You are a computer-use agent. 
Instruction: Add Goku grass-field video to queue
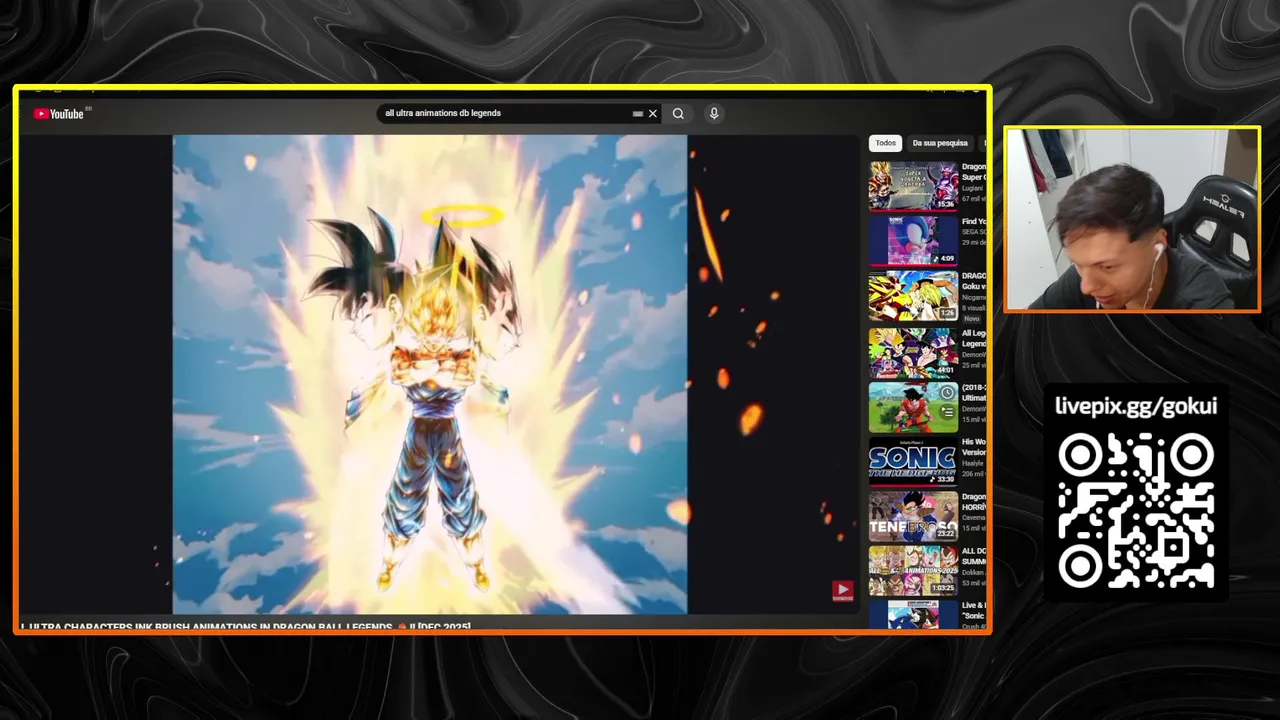coord(947,411)
